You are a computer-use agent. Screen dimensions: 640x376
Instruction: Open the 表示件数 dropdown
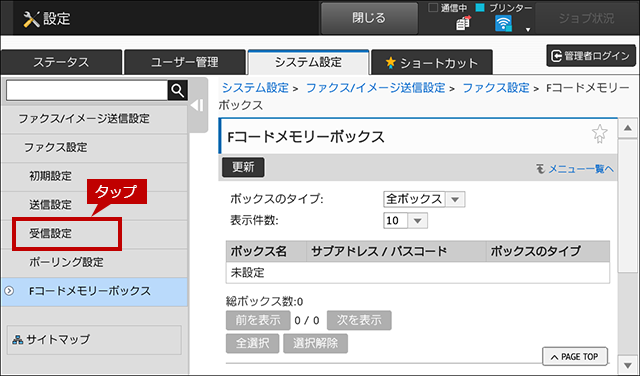pos(405,221)
